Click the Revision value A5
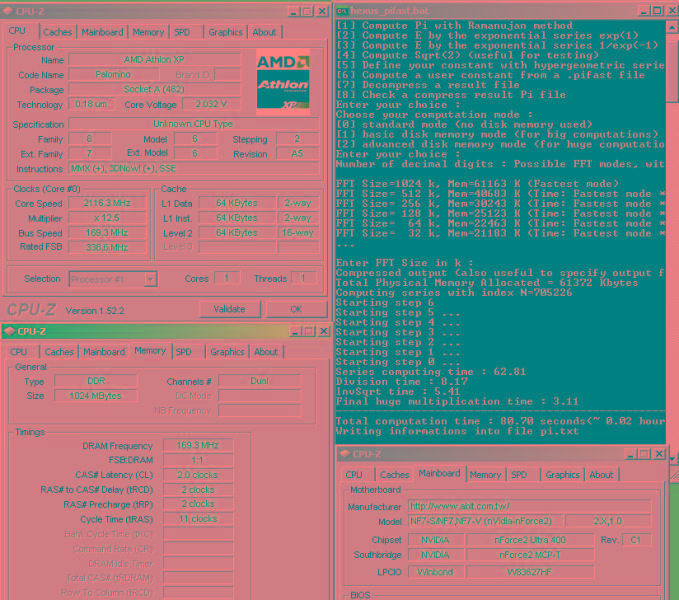This screenshot has height=600, width=679. [297, 153]
